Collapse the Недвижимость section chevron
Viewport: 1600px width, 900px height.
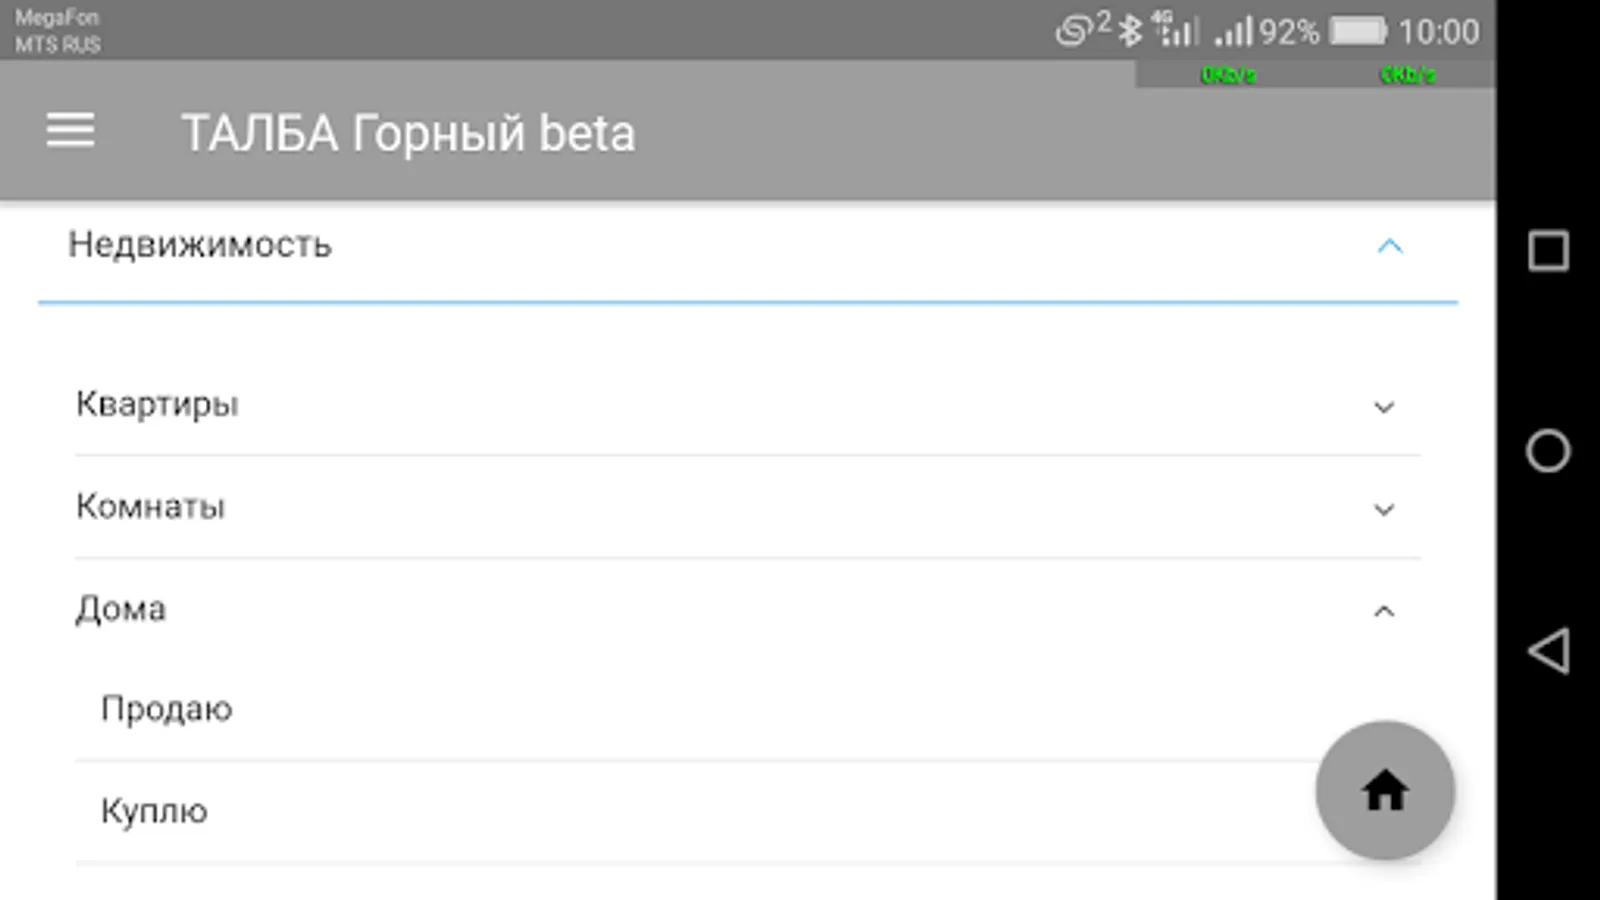coord(1390,246)
